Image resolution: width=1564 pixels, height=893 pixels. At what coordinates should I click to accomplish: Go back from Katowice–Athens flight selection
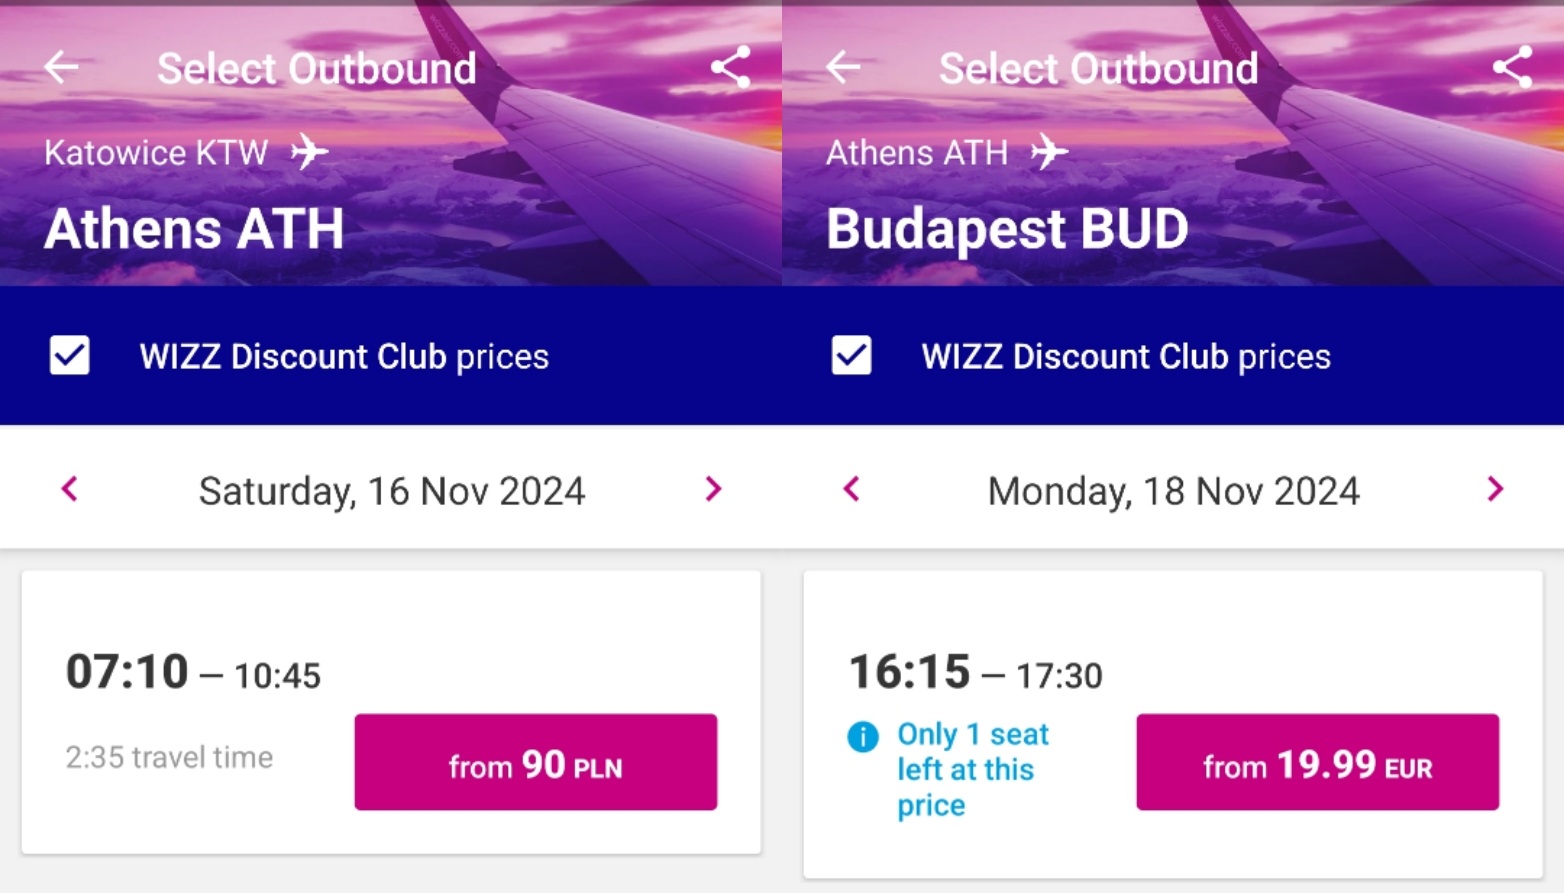62,67
